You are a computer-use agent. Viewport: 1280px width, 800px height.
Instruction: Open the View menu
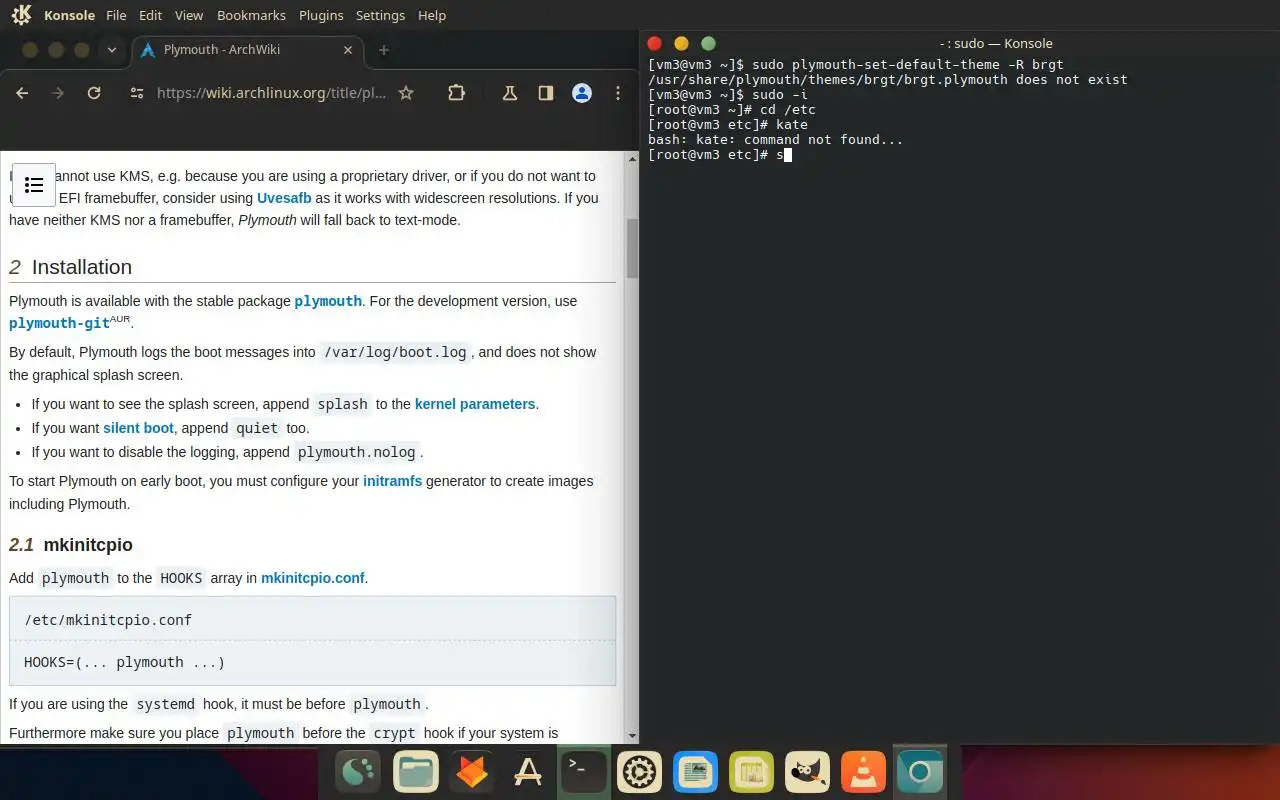coord(189,15)
